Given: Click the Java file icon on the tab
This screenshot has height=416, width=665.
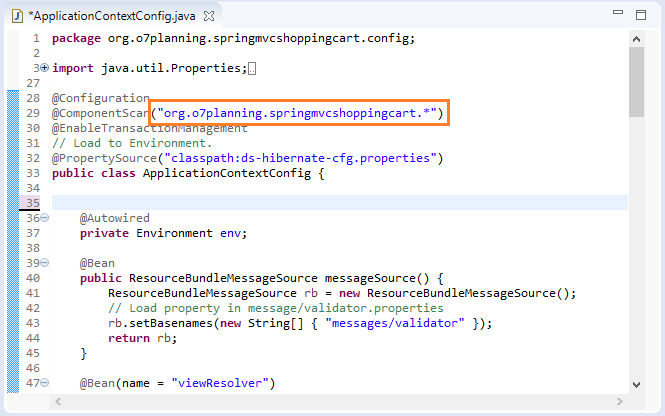Looking at the screenshot, I should pos(17,16).
